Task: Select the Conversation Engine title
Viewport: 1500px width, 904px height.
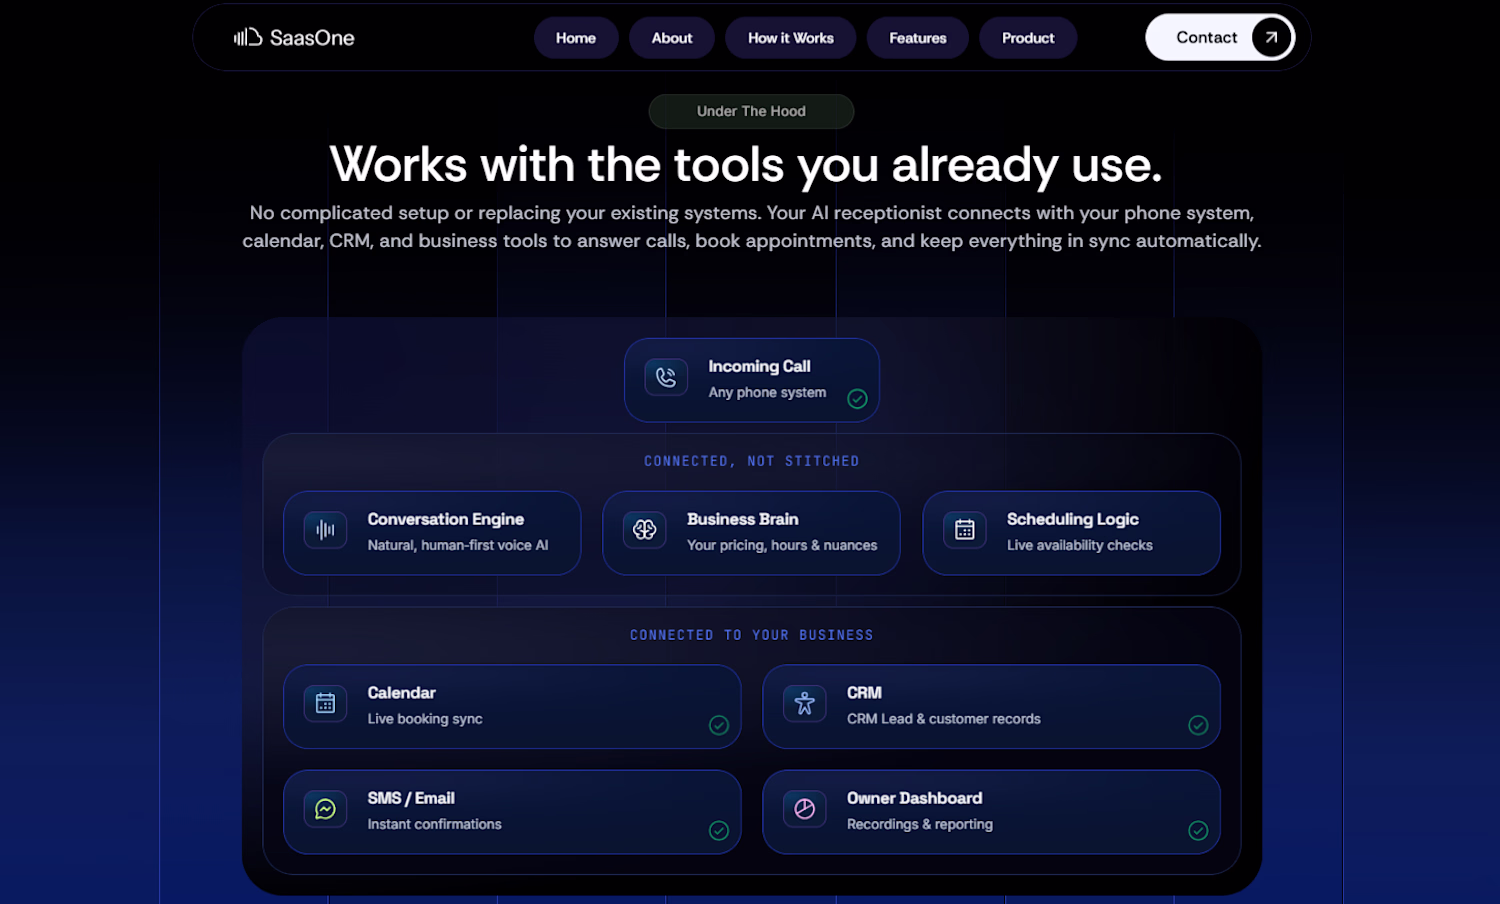Action: click(446, 519)
